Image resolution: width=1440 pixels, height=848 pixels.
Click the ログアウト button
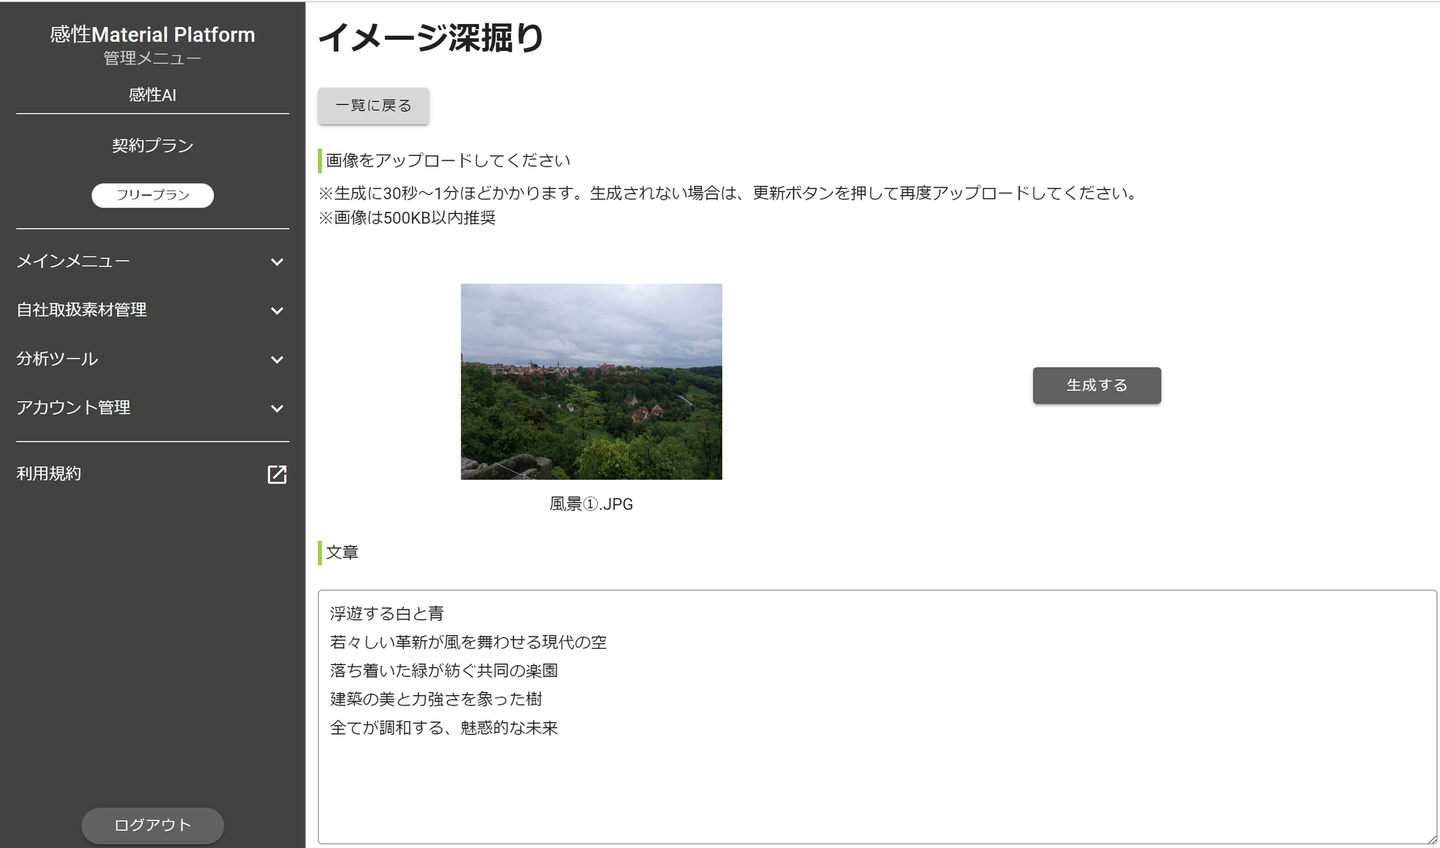pos(152,825)
